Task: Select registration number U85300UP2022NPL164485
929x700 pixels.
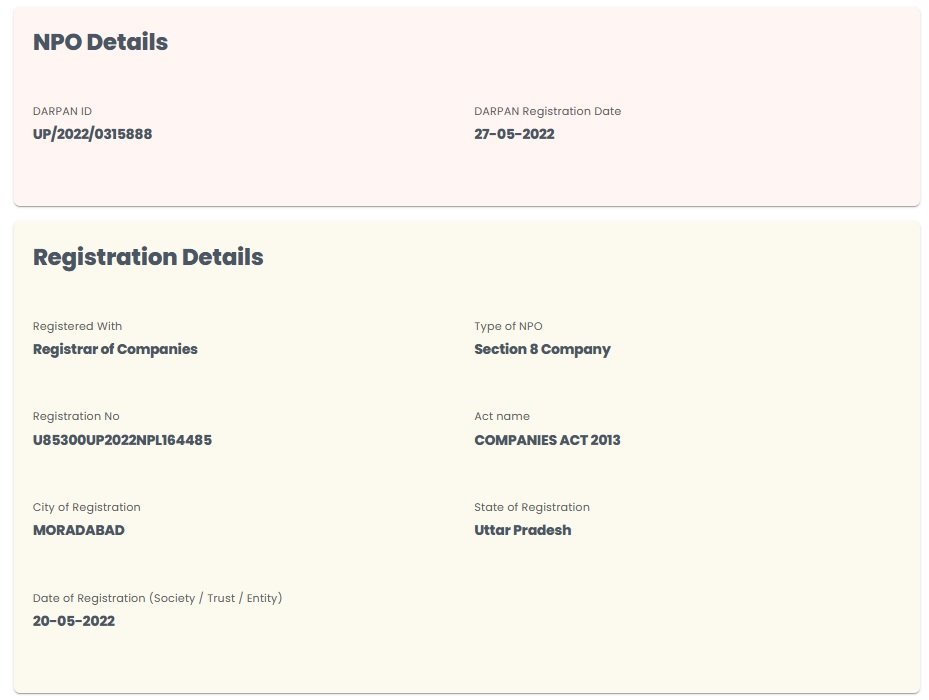Action: pos(122,440)
